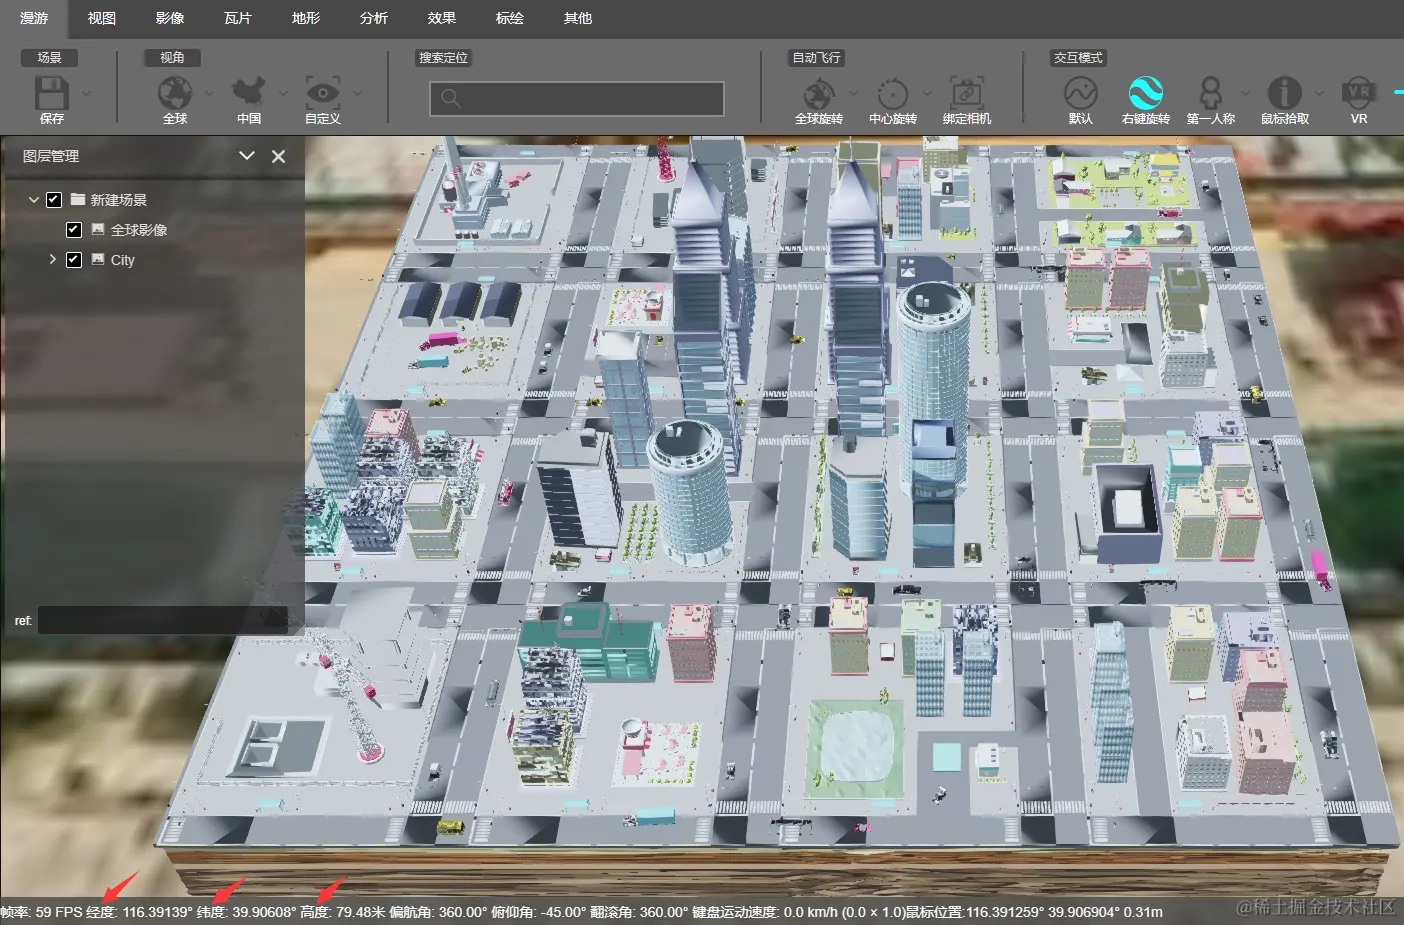Open the 漫游 tab
The width and height of the screenshot is (1404, 925).
[34, 18]
